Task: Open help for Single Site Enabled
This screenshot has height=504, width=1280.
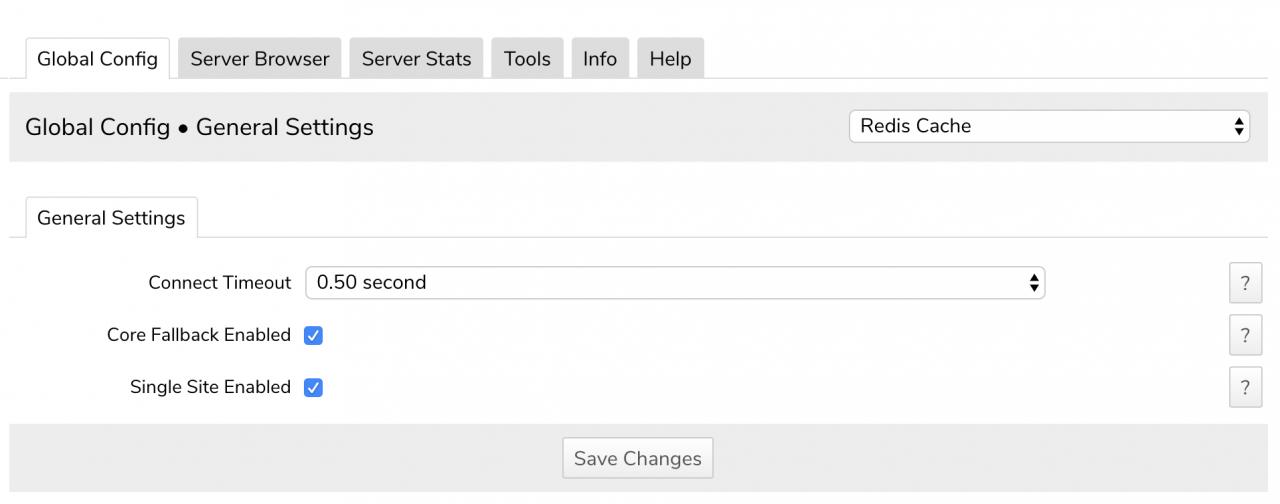Action: pos(1245,387)
